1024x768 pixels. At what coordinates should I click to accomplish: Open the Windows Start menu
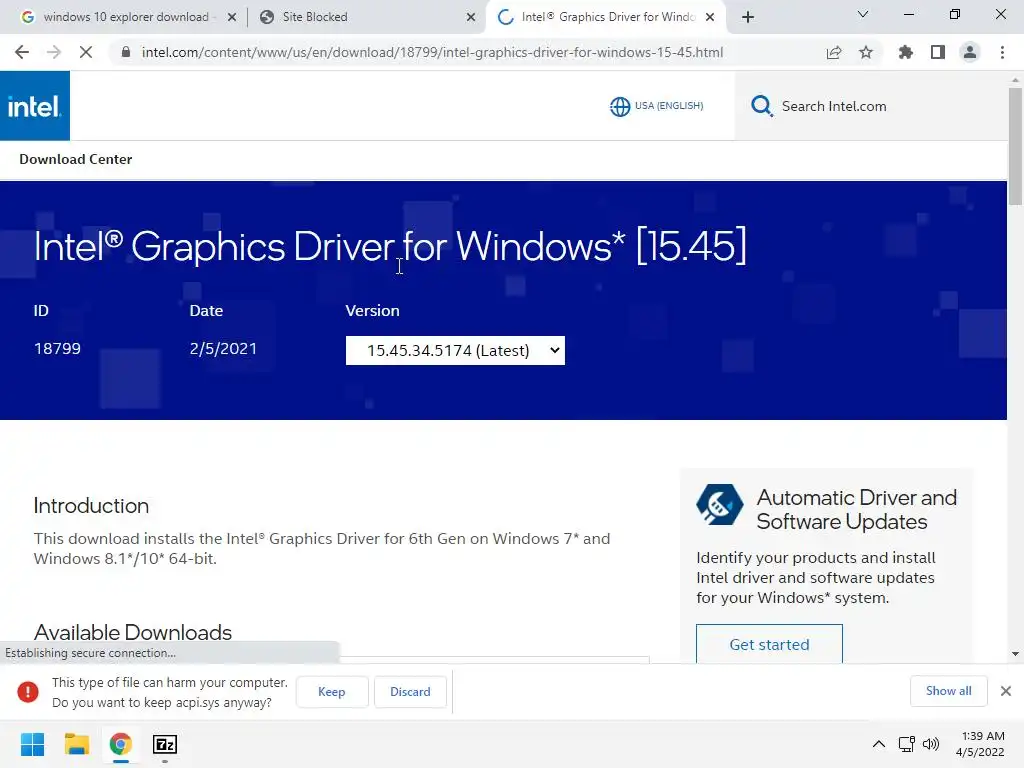coord(32,744)
